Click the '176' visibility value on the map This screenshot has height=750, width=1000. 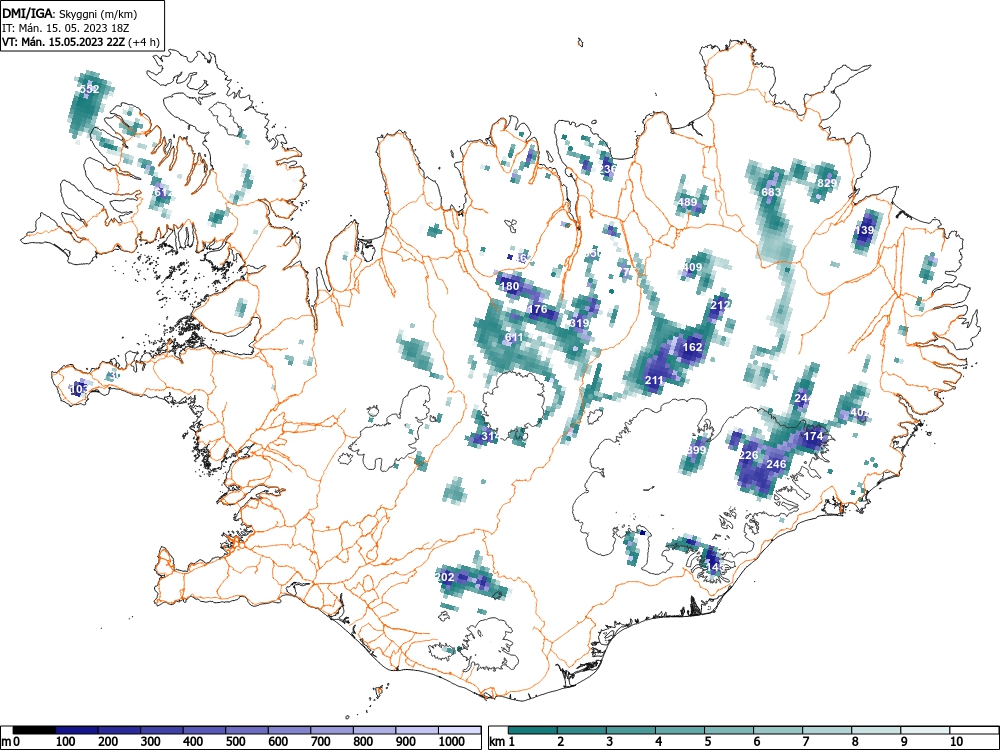[x=538, y=309]
